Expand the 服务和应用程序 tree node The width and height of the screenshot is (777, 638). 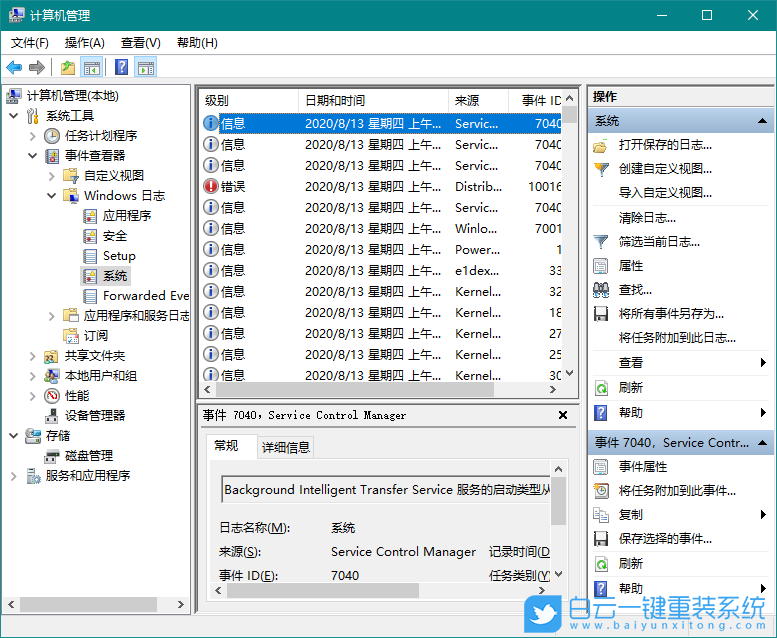click(x=13, y=476)
